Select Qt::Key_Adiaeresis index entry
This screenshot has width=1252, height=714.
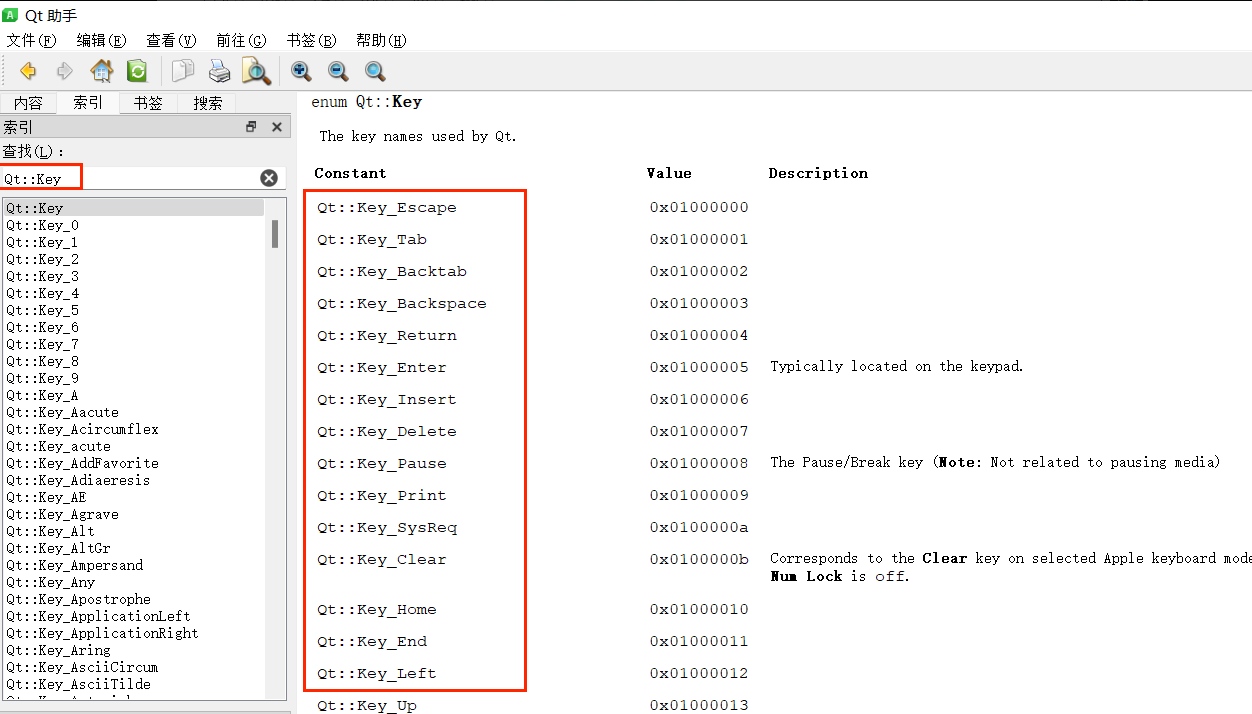(x=133, y=480)
